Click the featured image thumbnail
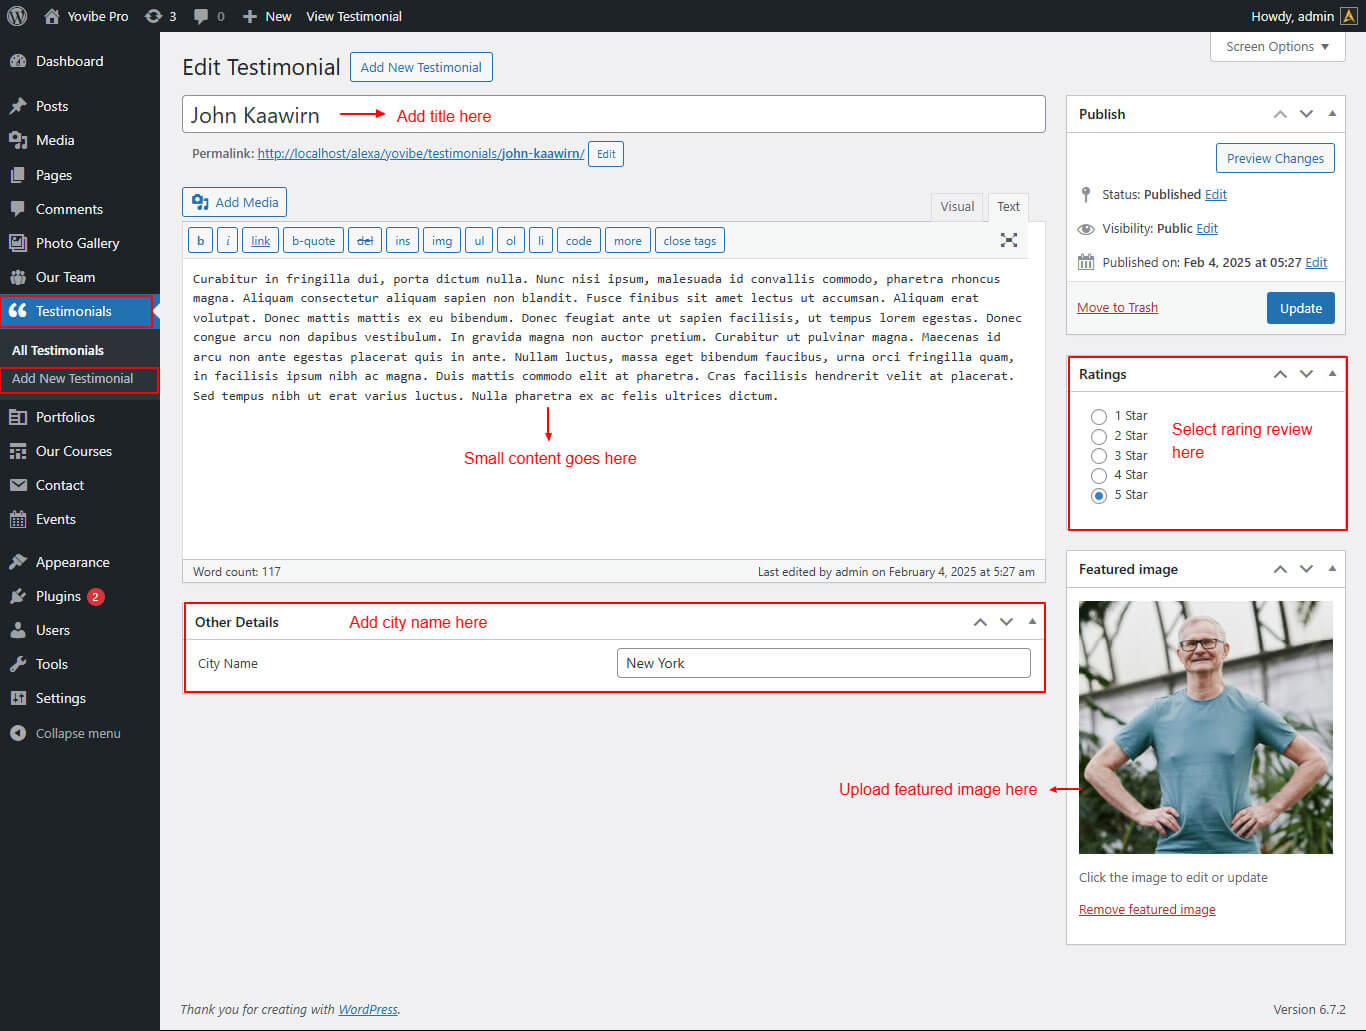1366x1031 pixels. (1206, 727)
